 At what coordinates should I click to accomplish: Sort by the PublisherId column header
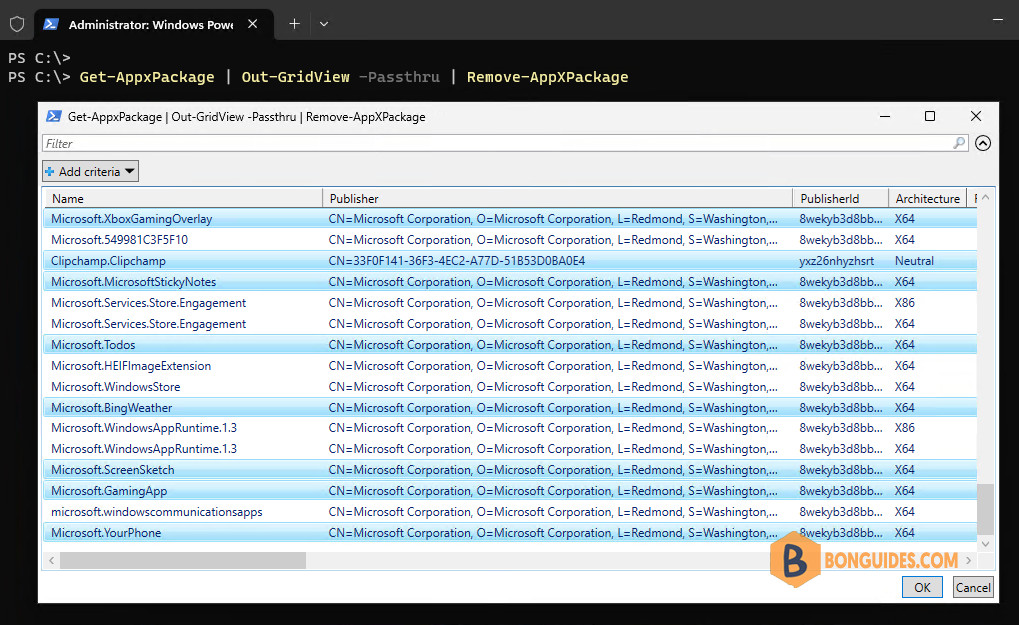click(840, 198)
